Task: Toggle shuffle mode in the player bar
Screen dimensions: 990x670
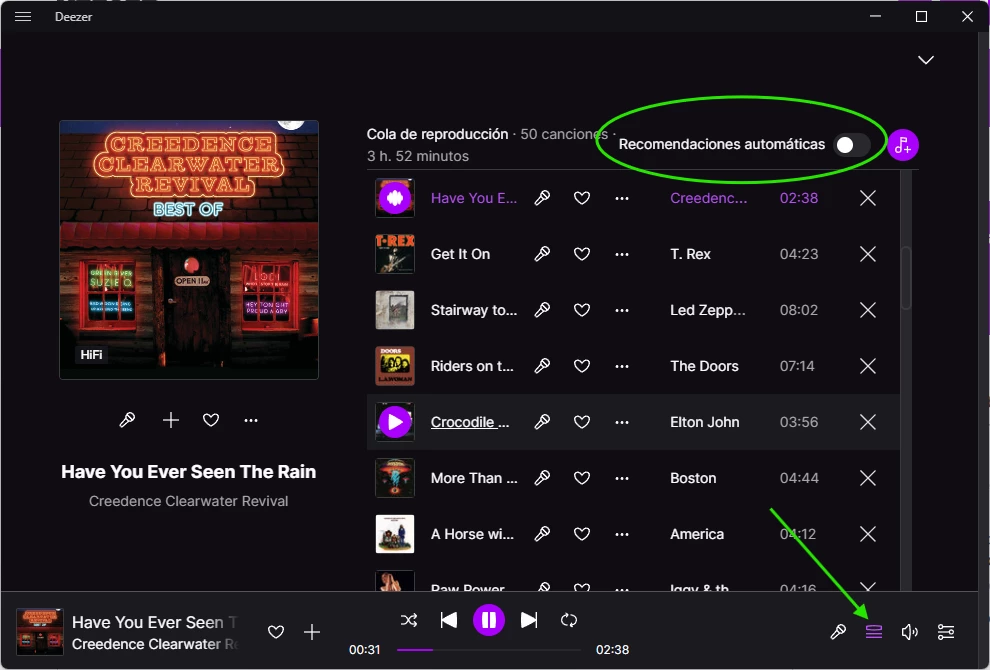Action: [409, 620]
